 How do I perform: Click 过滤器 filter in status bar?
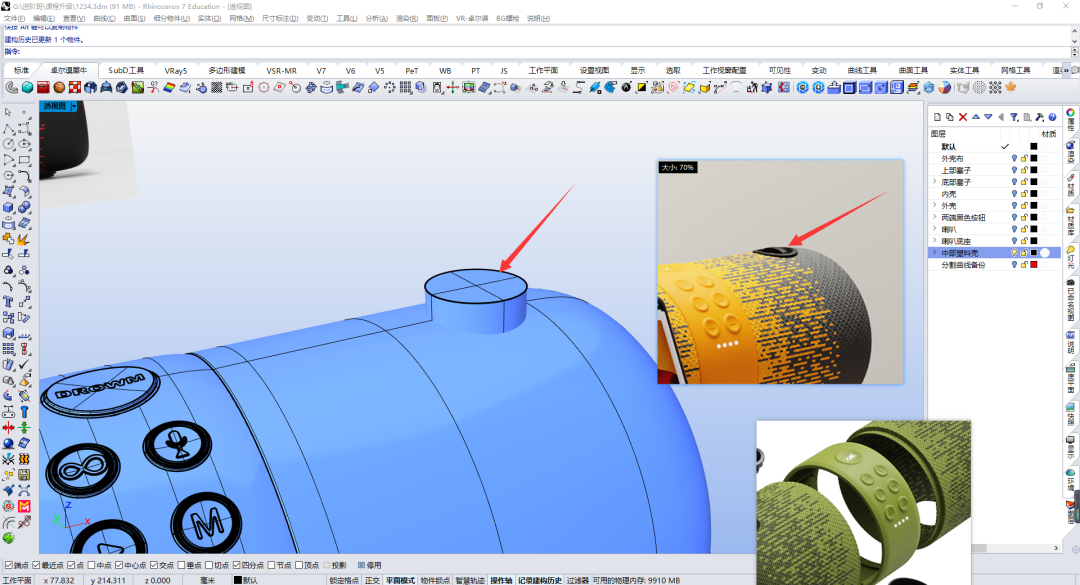click(x=577, y=580)
